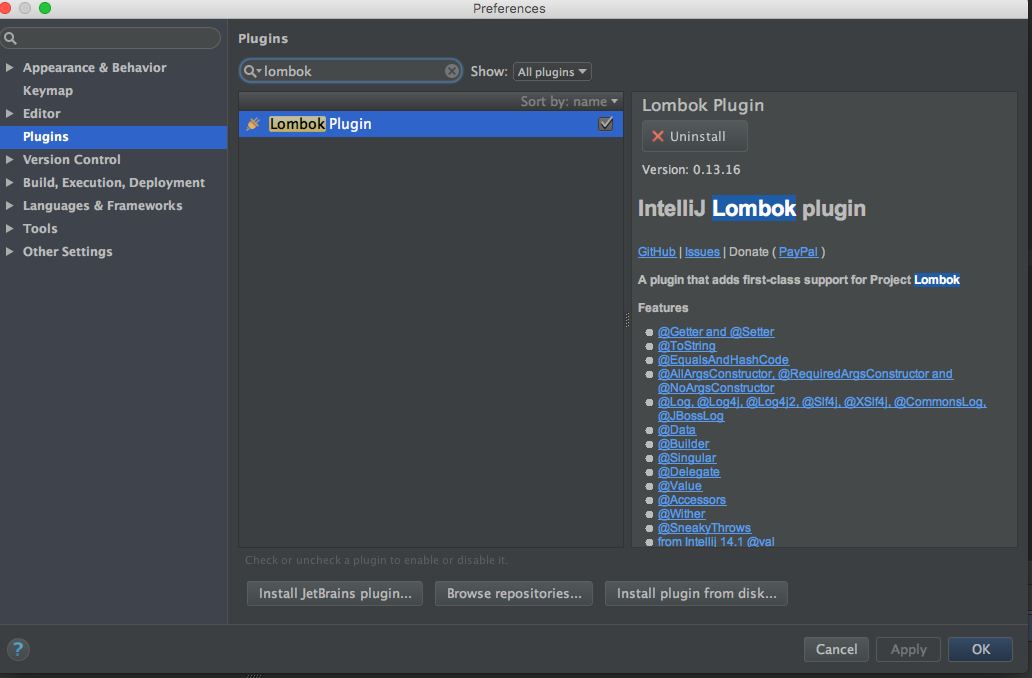This screenshot has height=678, width=1032.
Task: Open the @Wither feature link
Action: [x=681, y=513]
